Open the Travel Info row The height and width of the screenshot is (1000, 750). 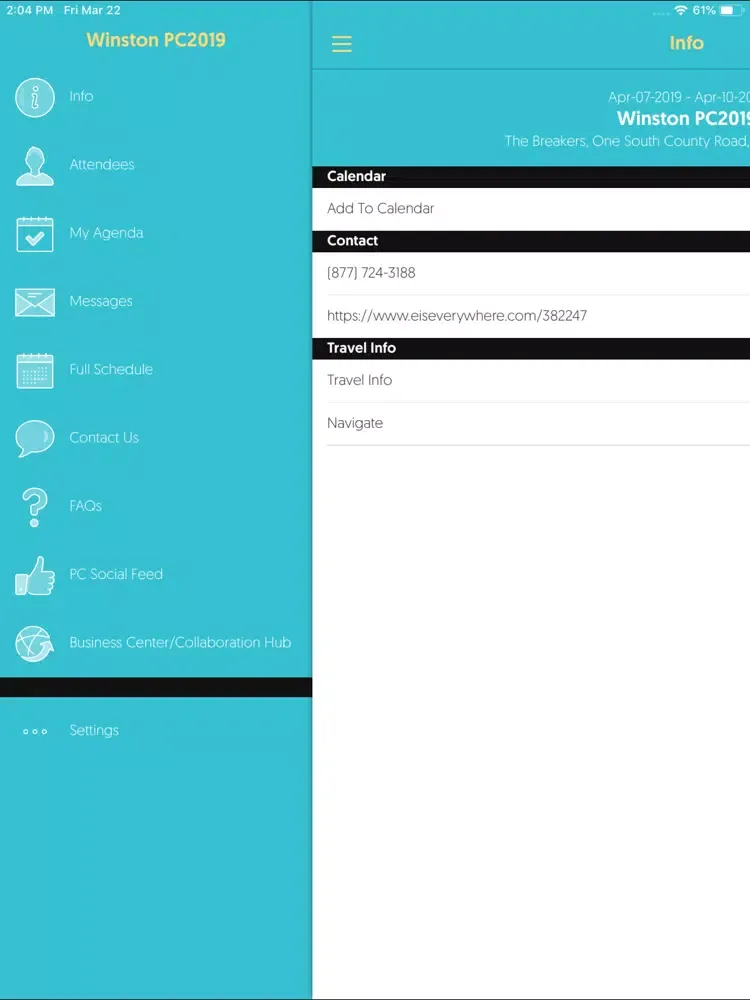tap(531, 381)
